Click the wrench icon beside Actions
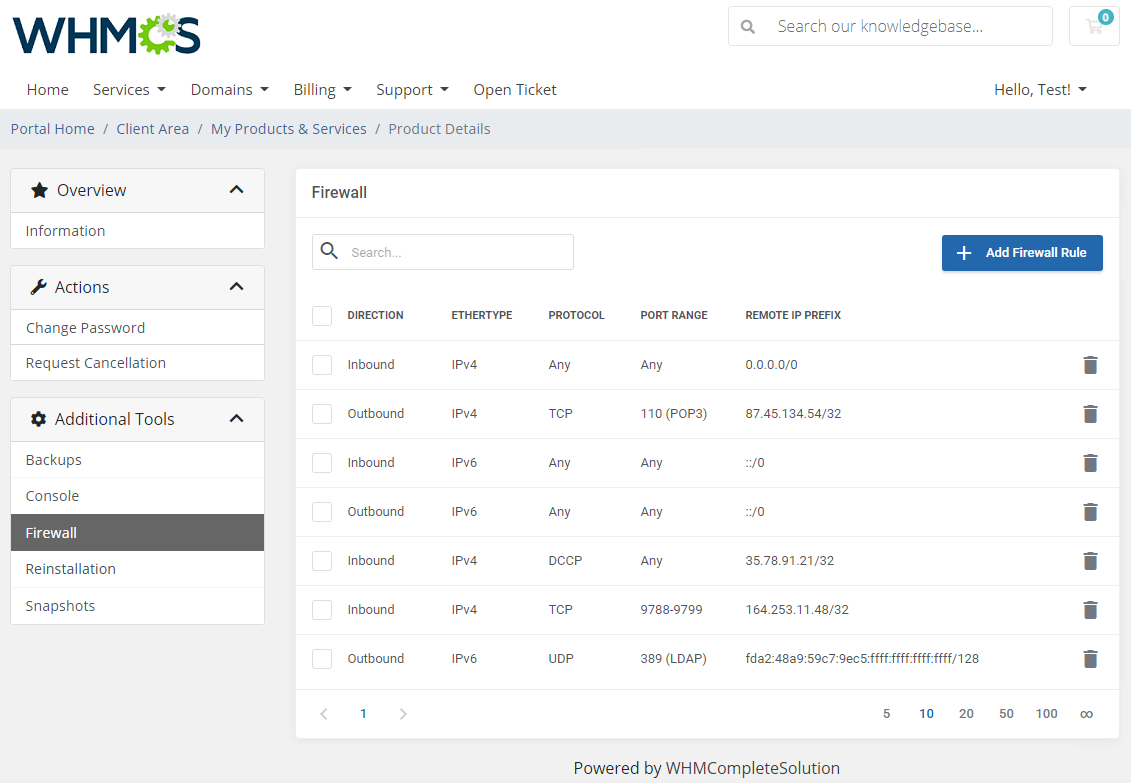The height and width of the screenshot is (783, 1131). [x=40, y=287]
